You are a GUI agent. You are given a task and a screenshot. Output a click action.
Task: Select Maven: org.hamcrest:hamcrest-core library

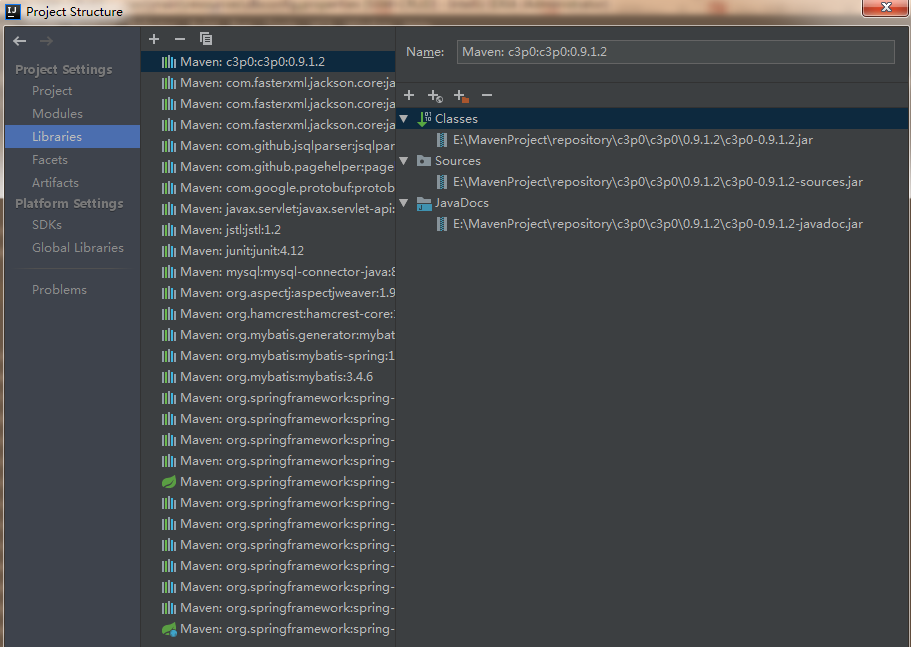(268, 314)
